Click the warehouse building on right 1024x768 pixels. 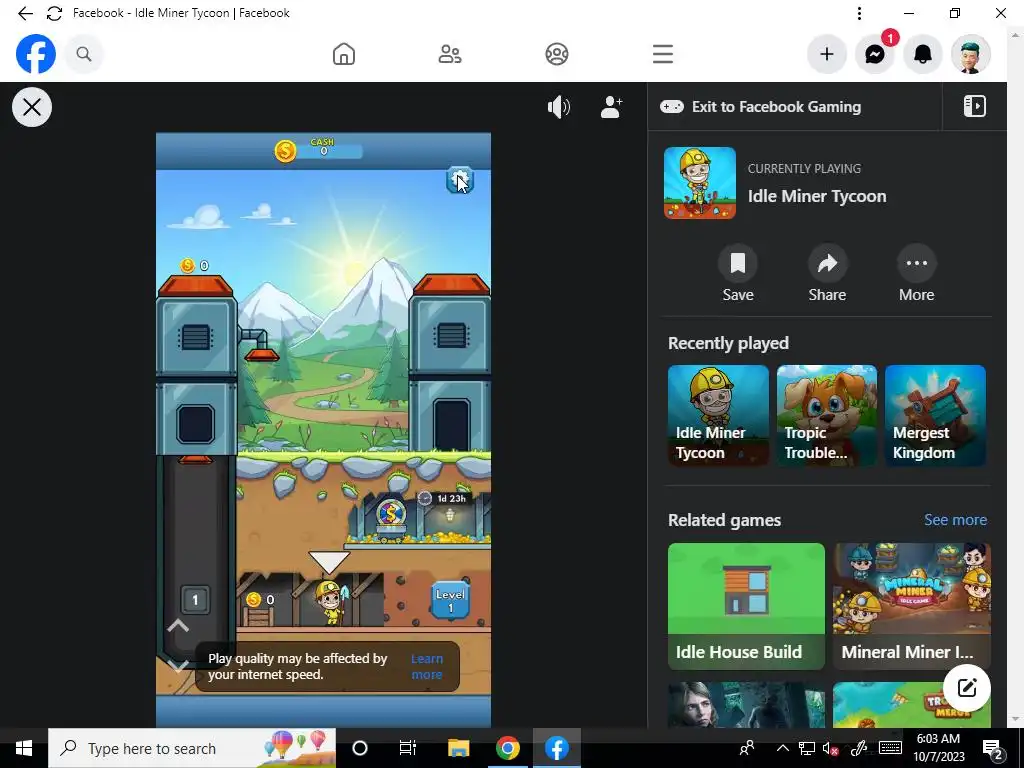(x=450, y=364)
